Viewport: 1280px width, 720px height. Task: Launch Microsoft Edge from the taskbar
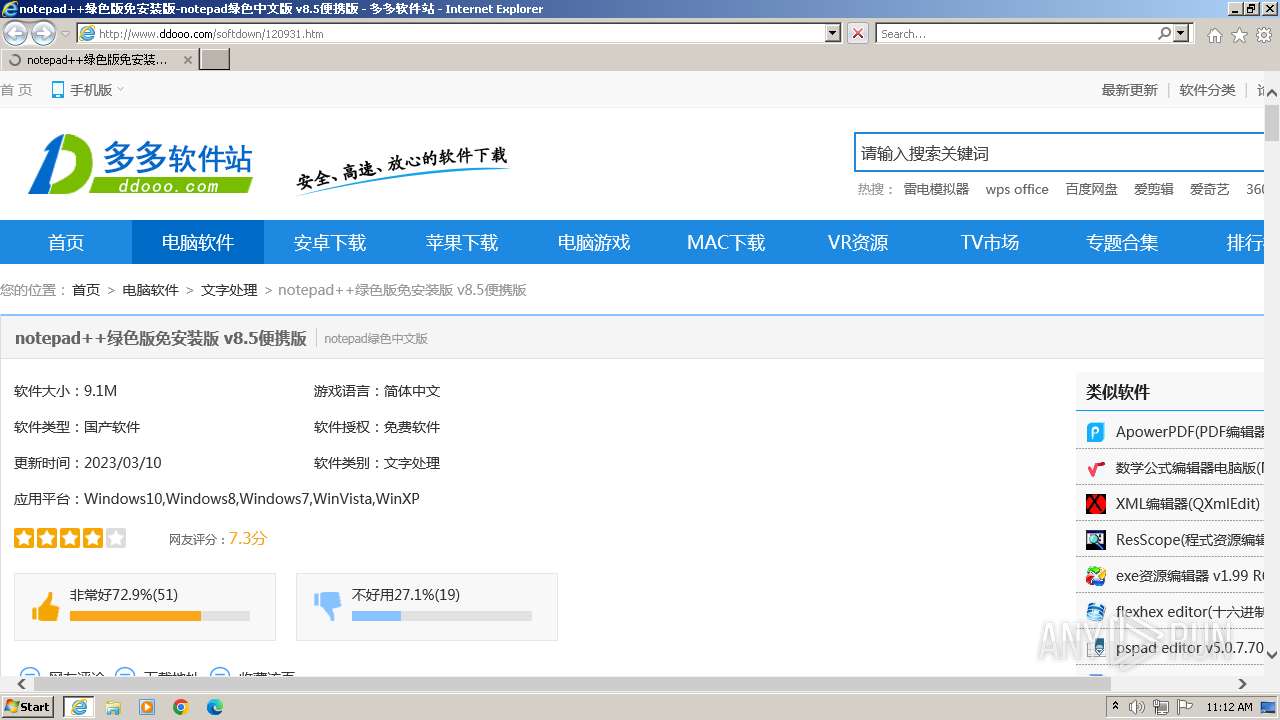(x=215, y=707)
